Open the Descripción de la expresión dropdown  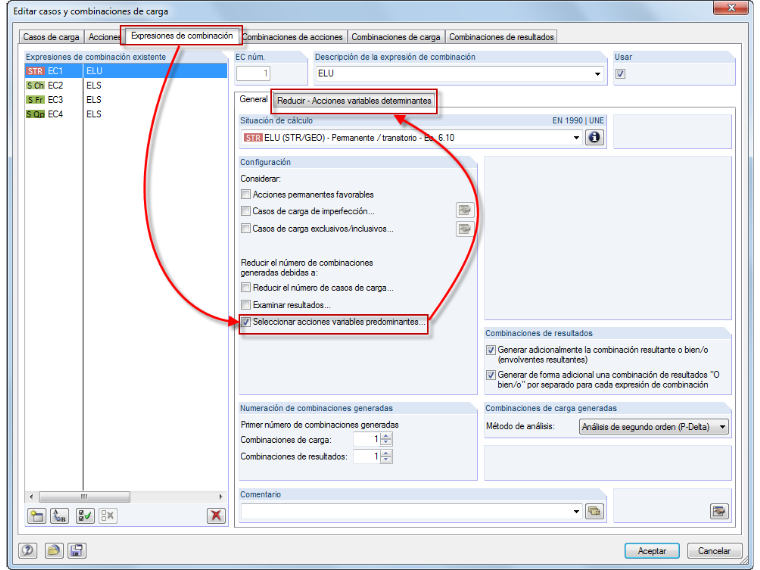tap(598, 74)
